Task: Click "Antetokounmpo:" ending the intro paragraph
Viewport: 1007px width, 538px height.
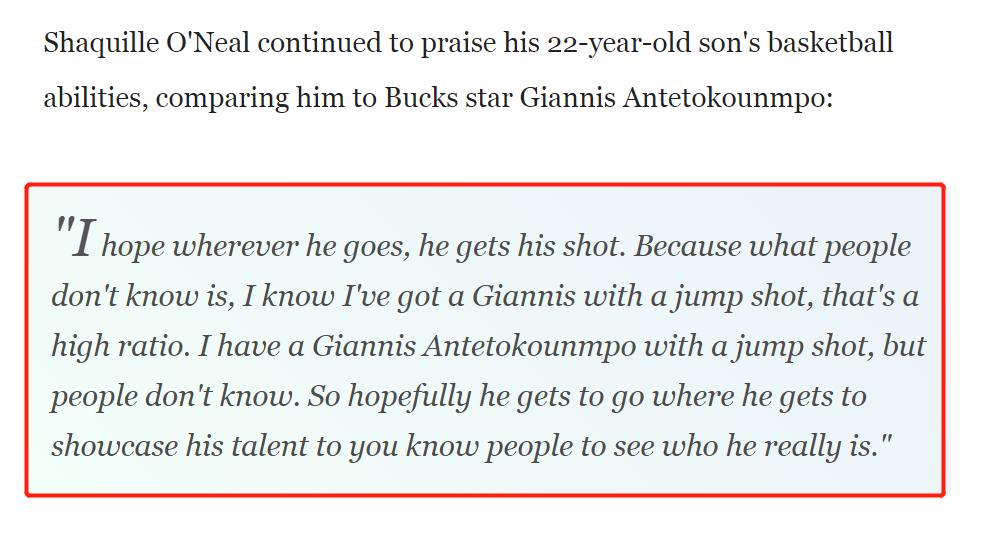Action: [x=726, y=99]
